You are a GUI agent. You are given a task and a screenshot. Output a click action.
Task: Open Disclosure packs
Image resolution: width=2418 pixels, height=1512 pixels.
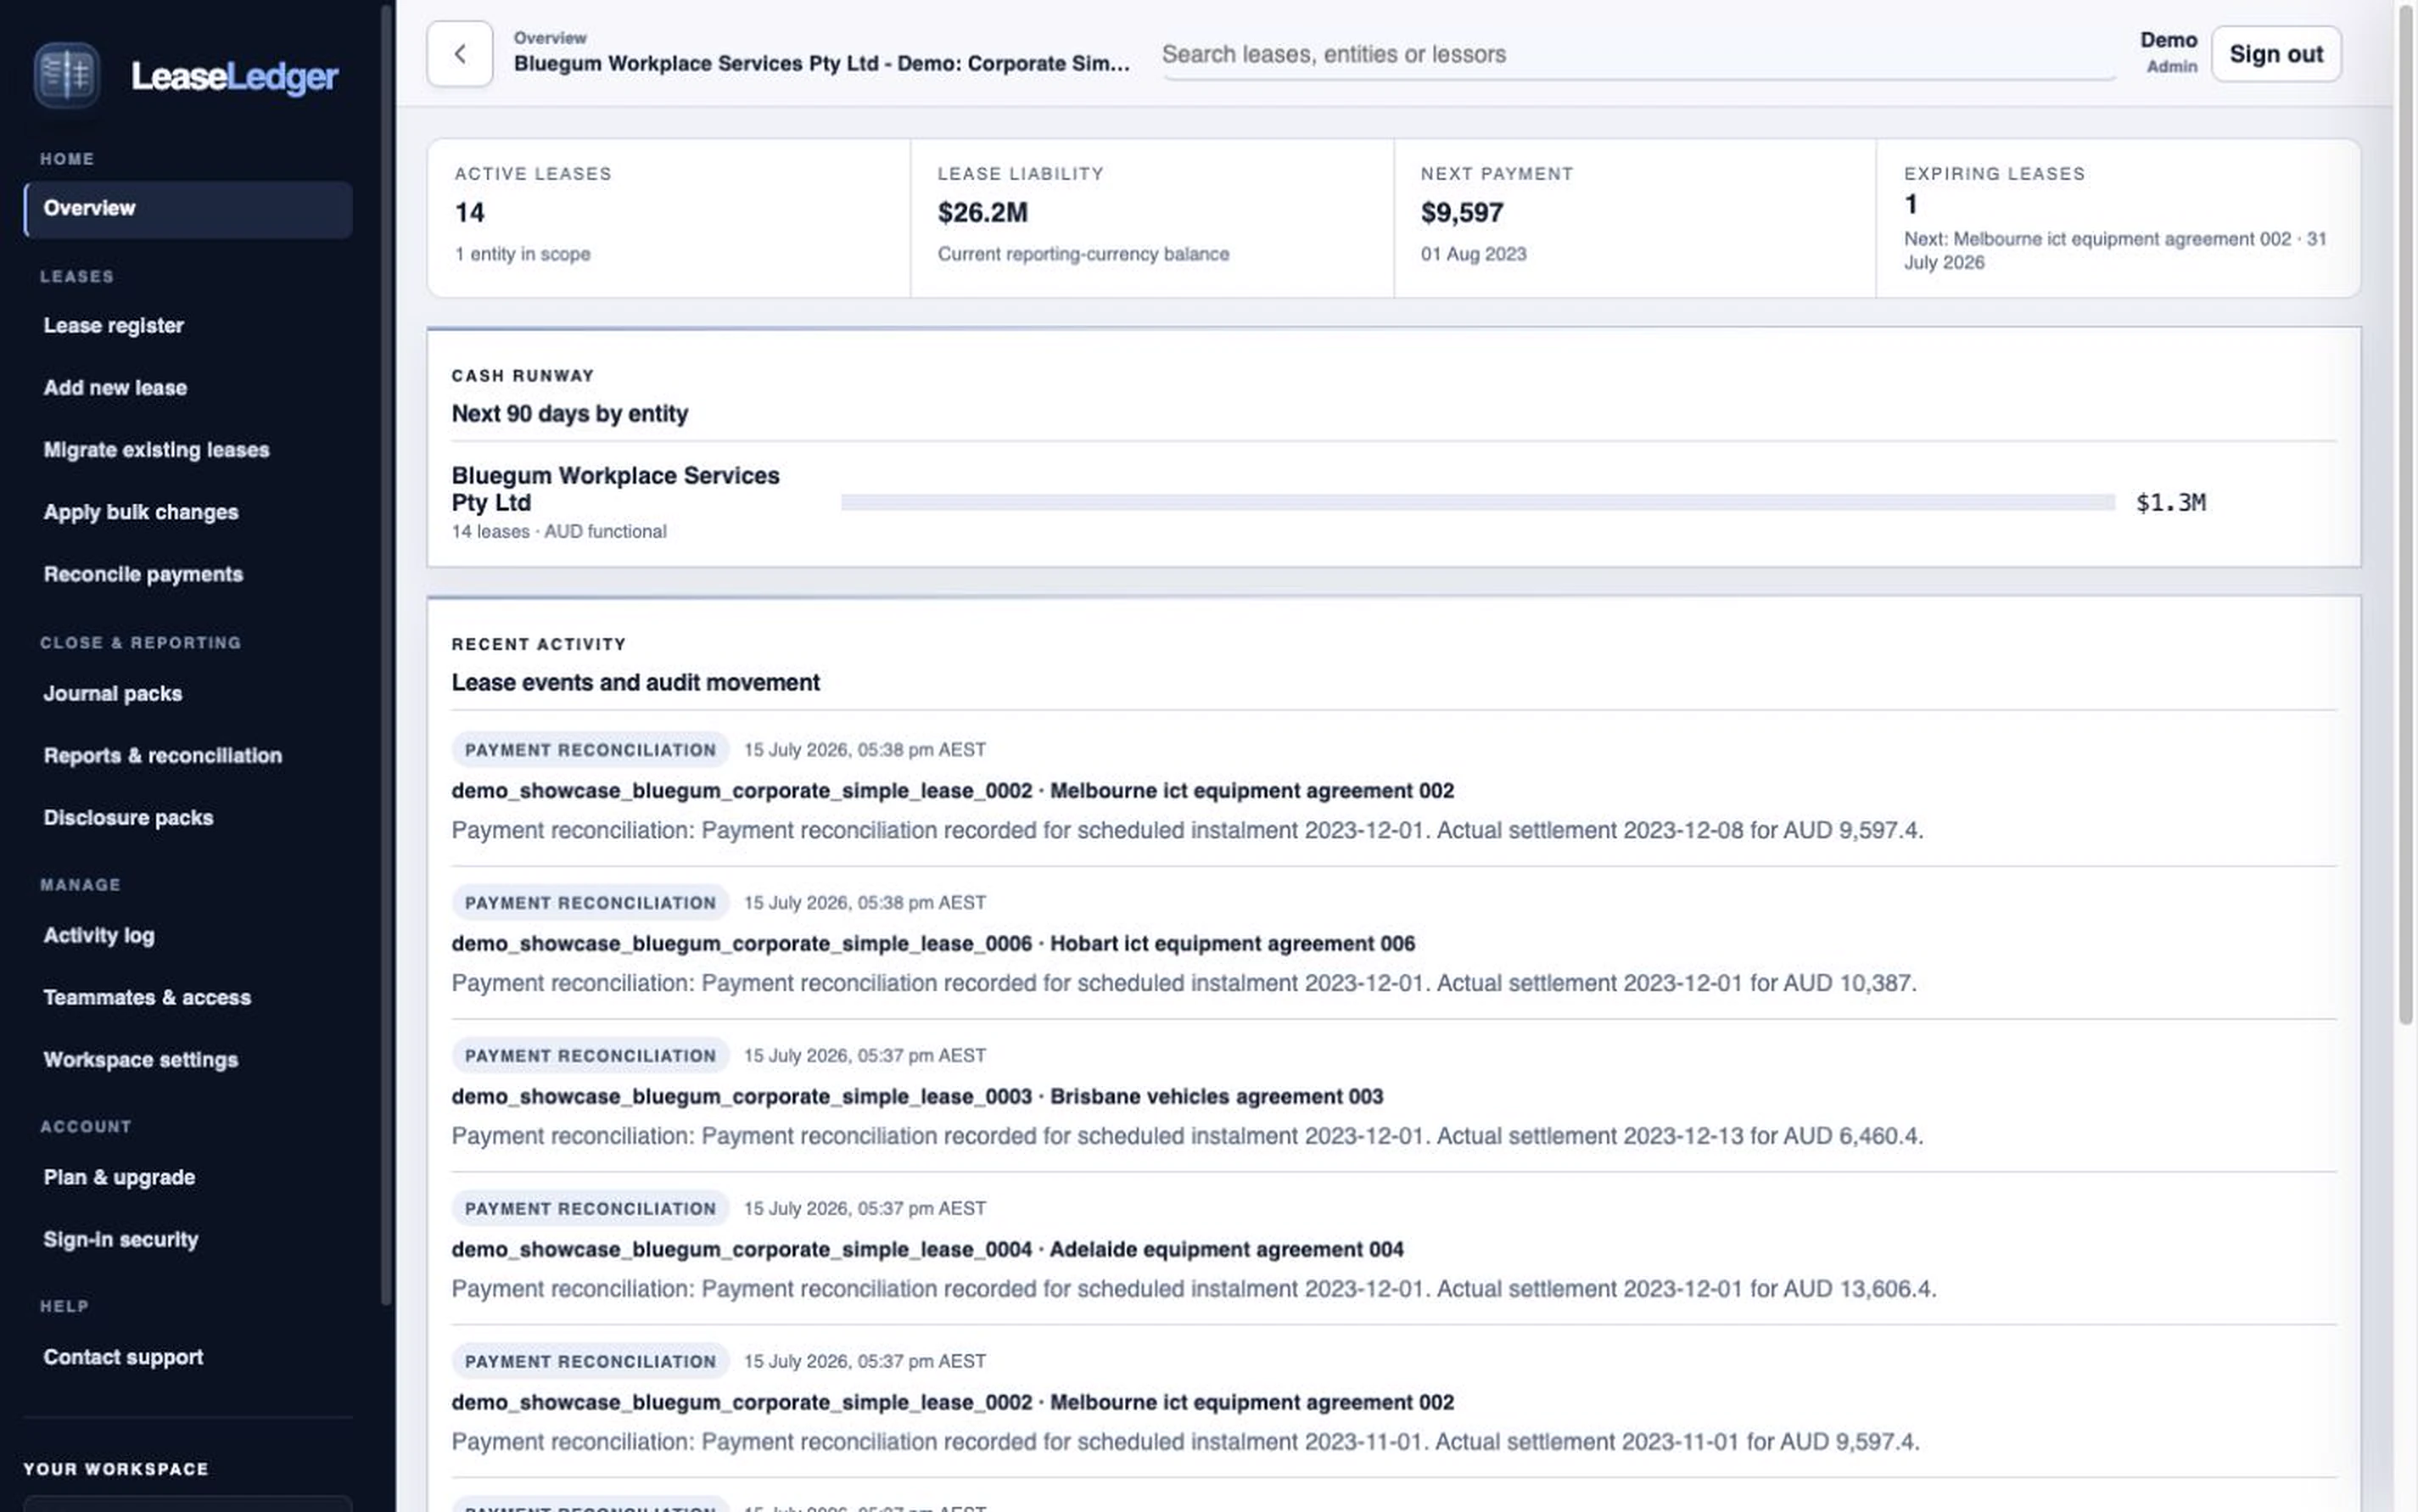tap(128, 817)
